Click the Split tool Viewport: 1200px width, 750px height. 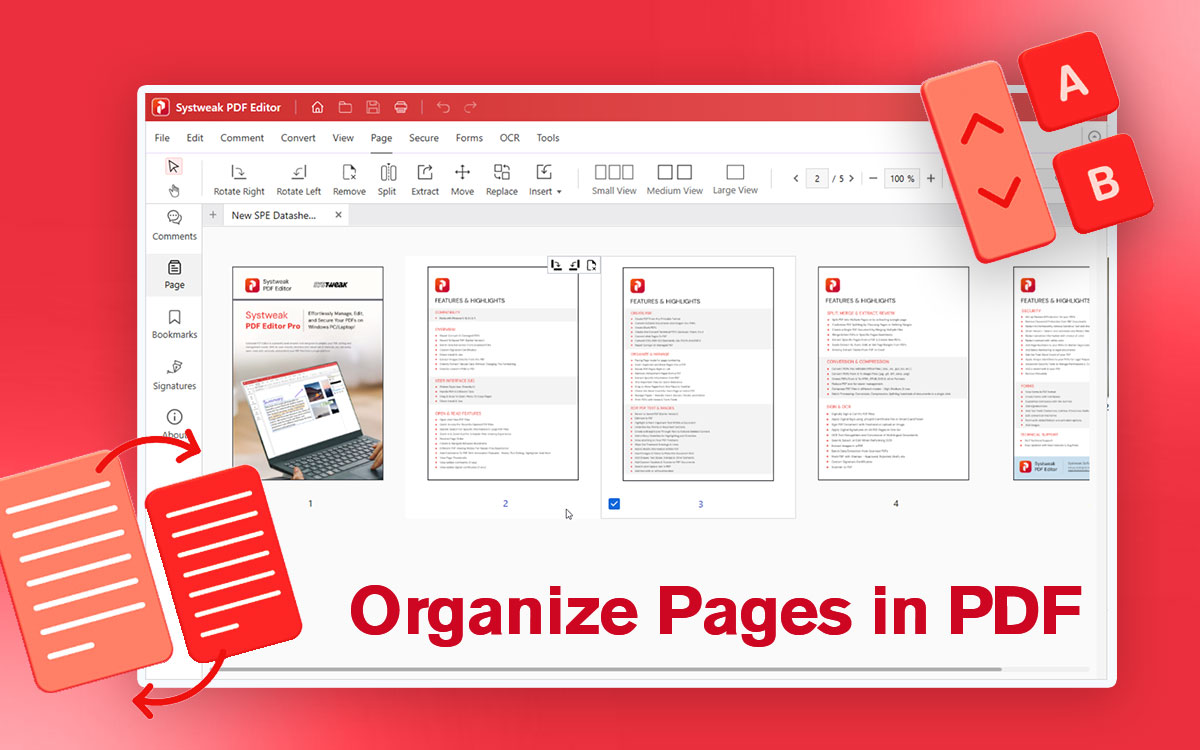387,179
